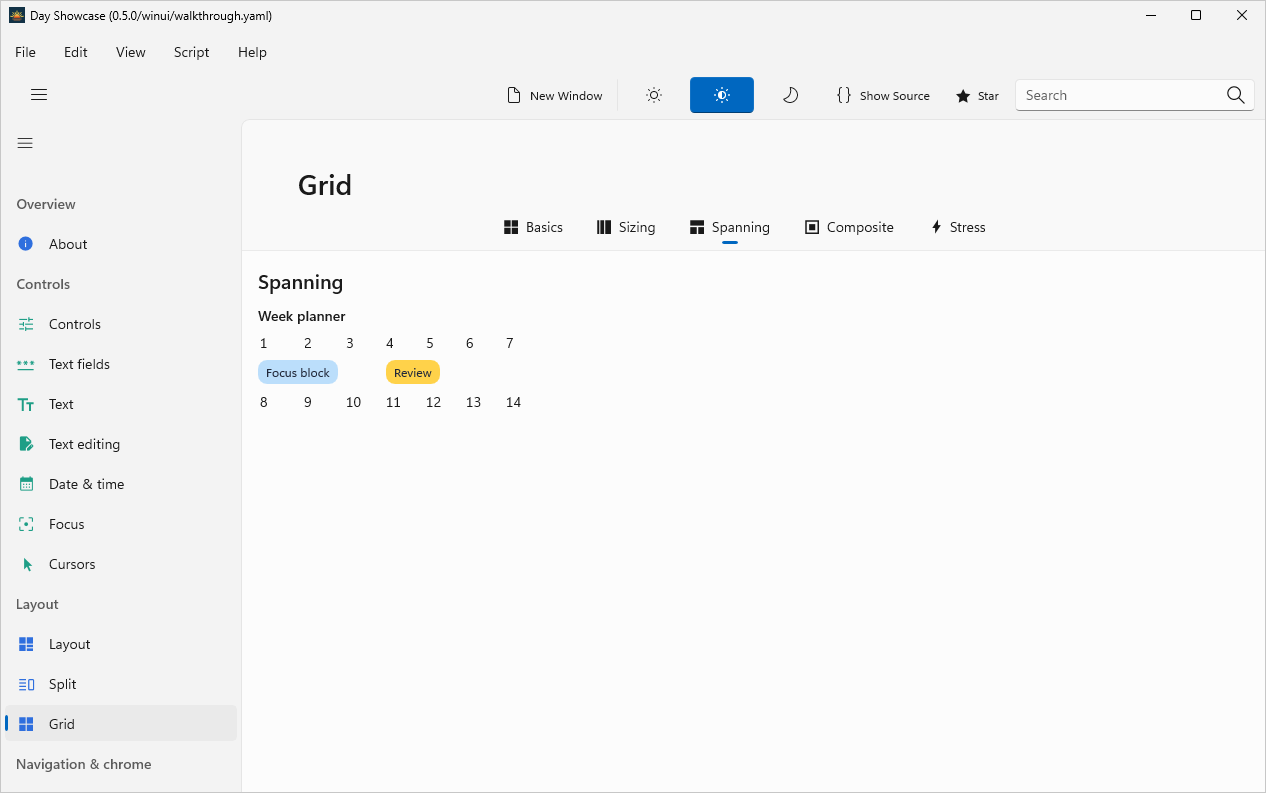Click the Overview section header
The height and width of the screenshot is (793, 1266).
(x=46, y=204)
